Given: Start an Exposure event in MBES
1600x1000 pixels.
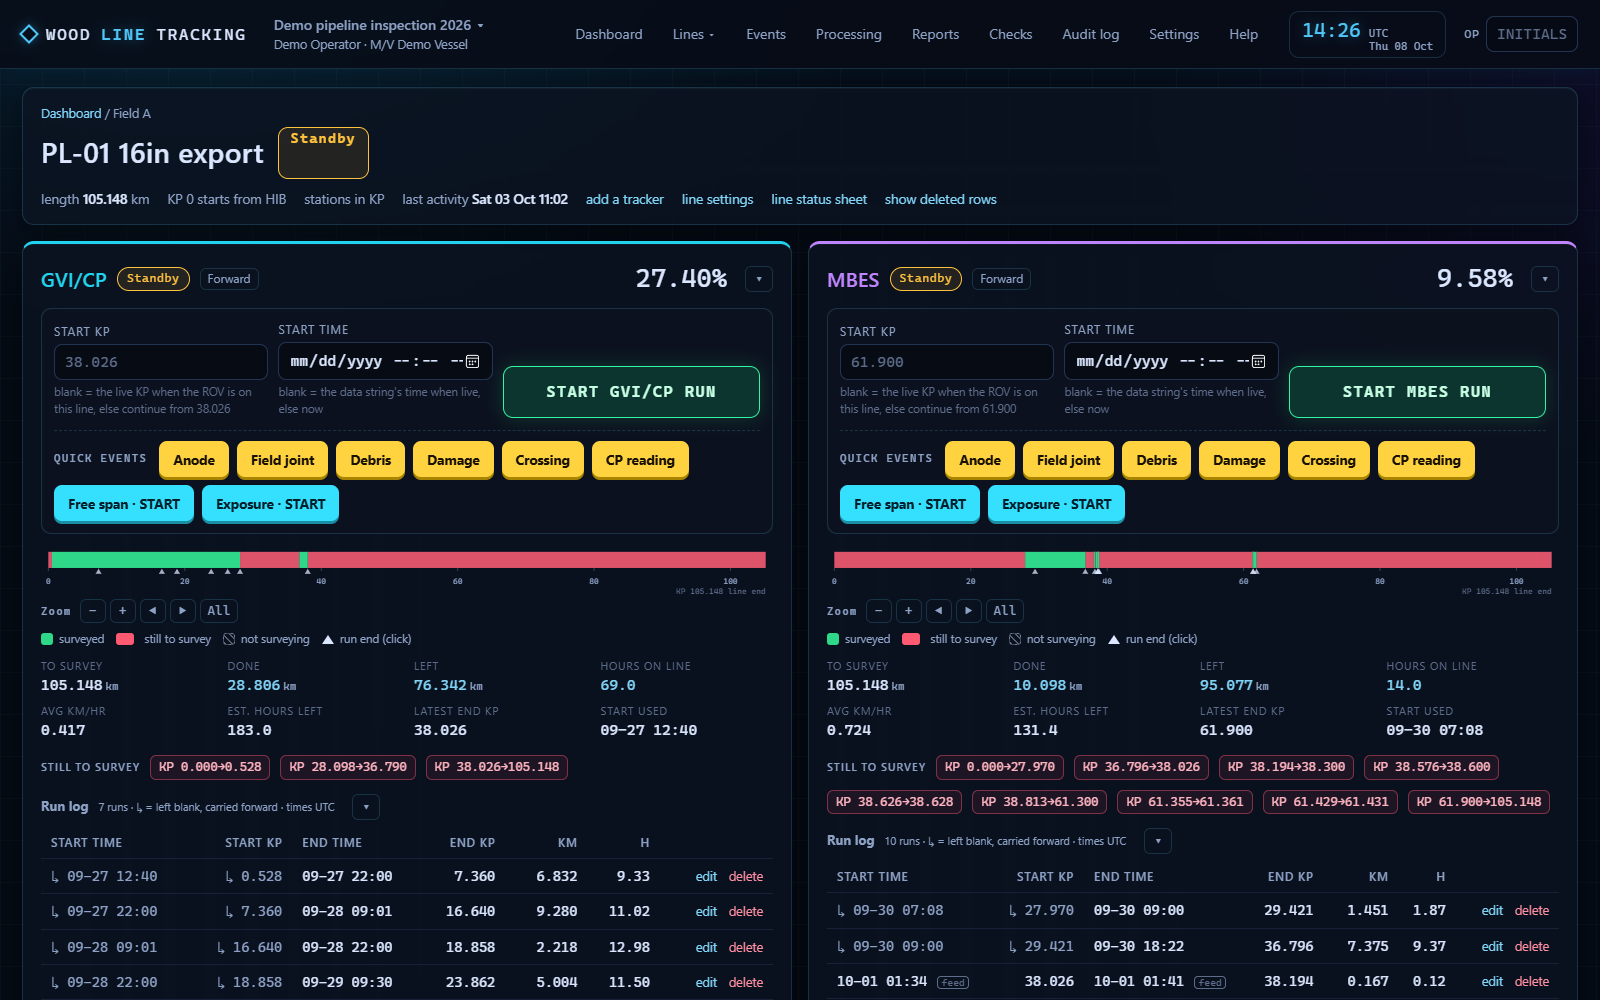Looking at the screenshot, I should pyautogui.click(x=1056, y=504).
